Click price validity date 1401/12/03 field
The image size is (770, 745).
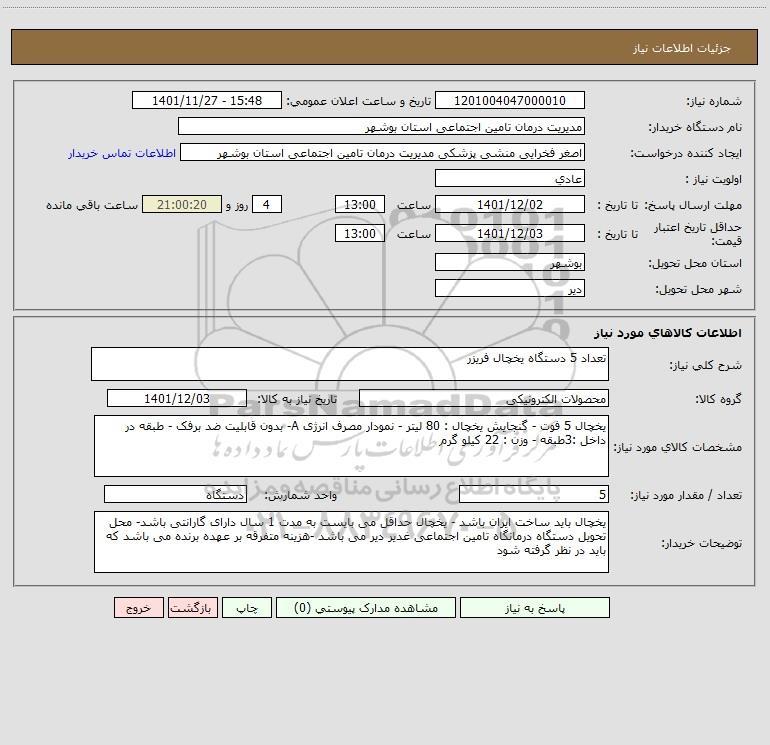click(510, 233)
